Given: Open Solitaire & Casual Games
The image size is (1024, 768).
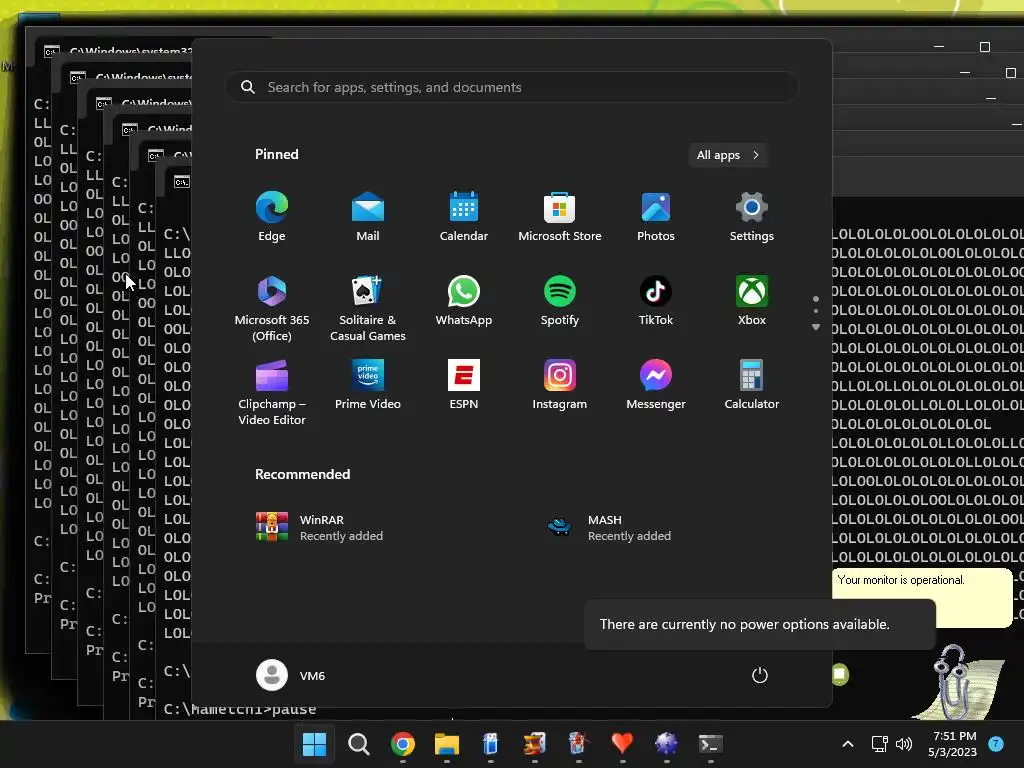Looking at the screenshot, I should click(368, 308).
